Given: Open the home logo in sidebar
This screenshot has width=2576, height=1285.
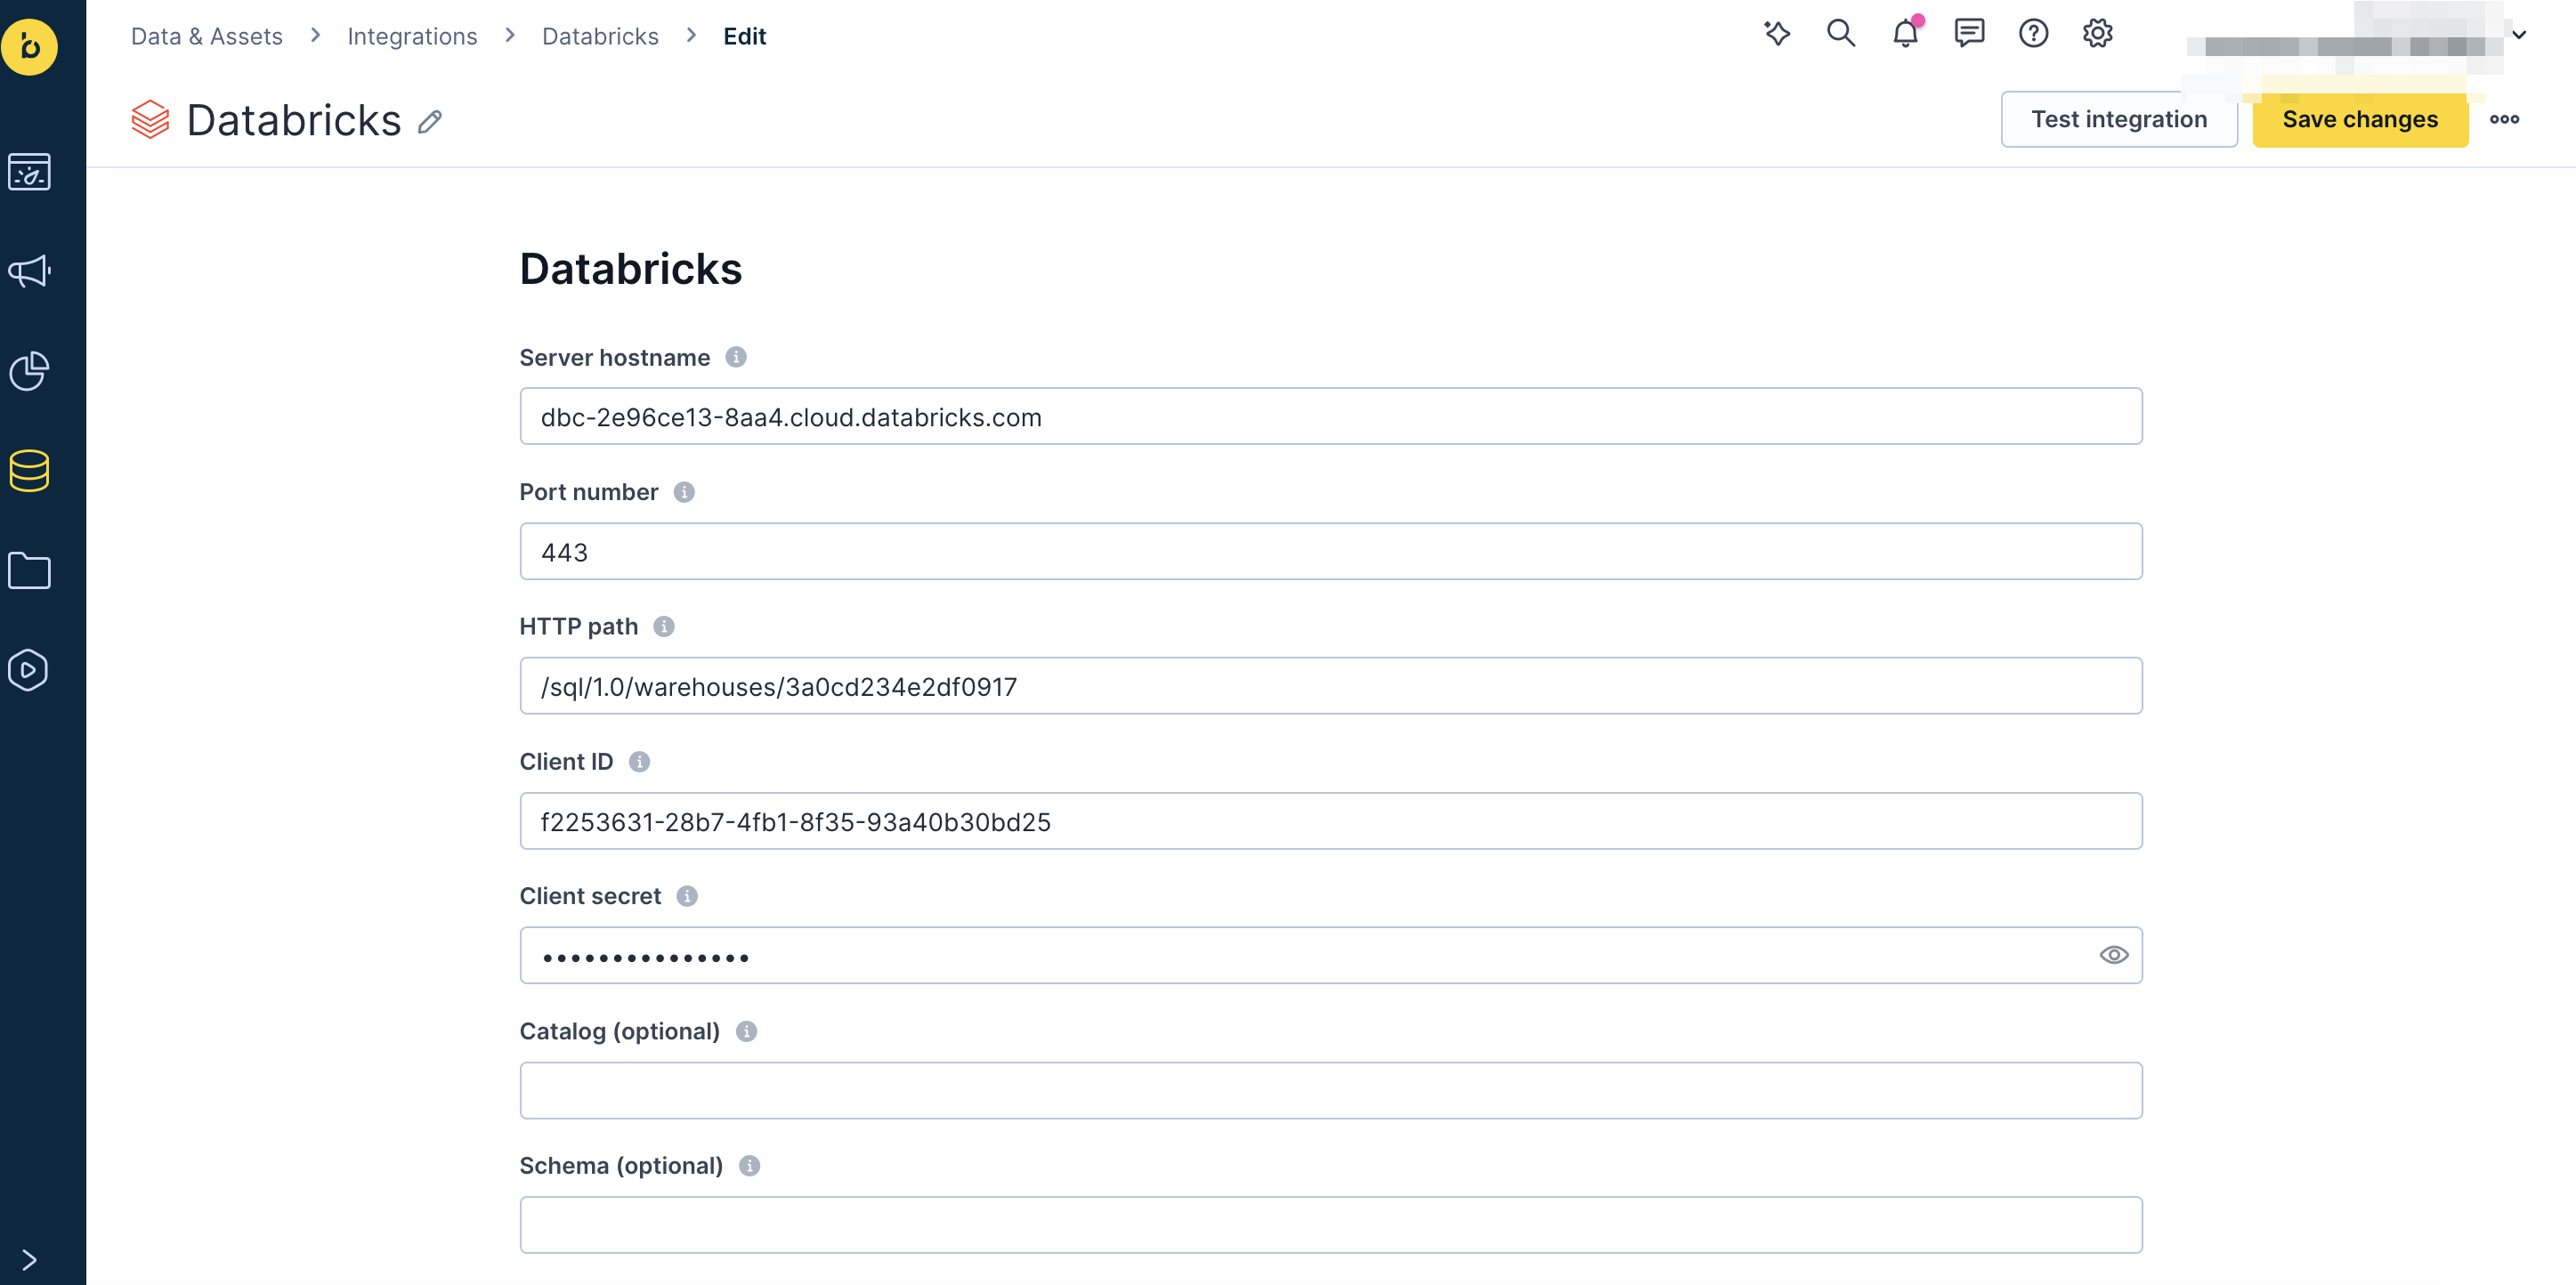Looking at the screenshot, I should (30, 46).
